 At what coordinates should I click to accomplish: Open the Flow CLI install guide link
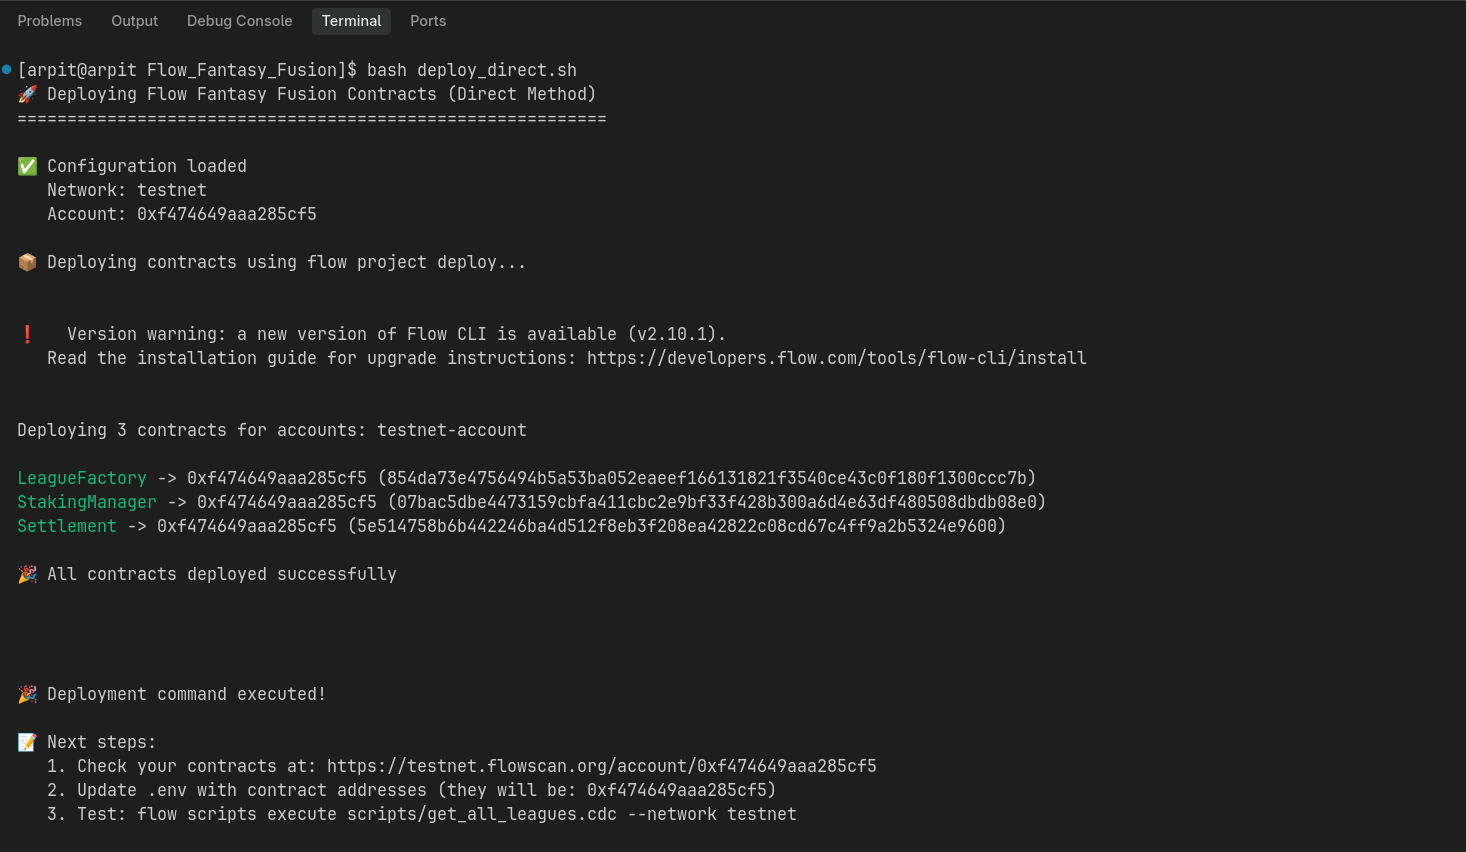tap(836, 358)
